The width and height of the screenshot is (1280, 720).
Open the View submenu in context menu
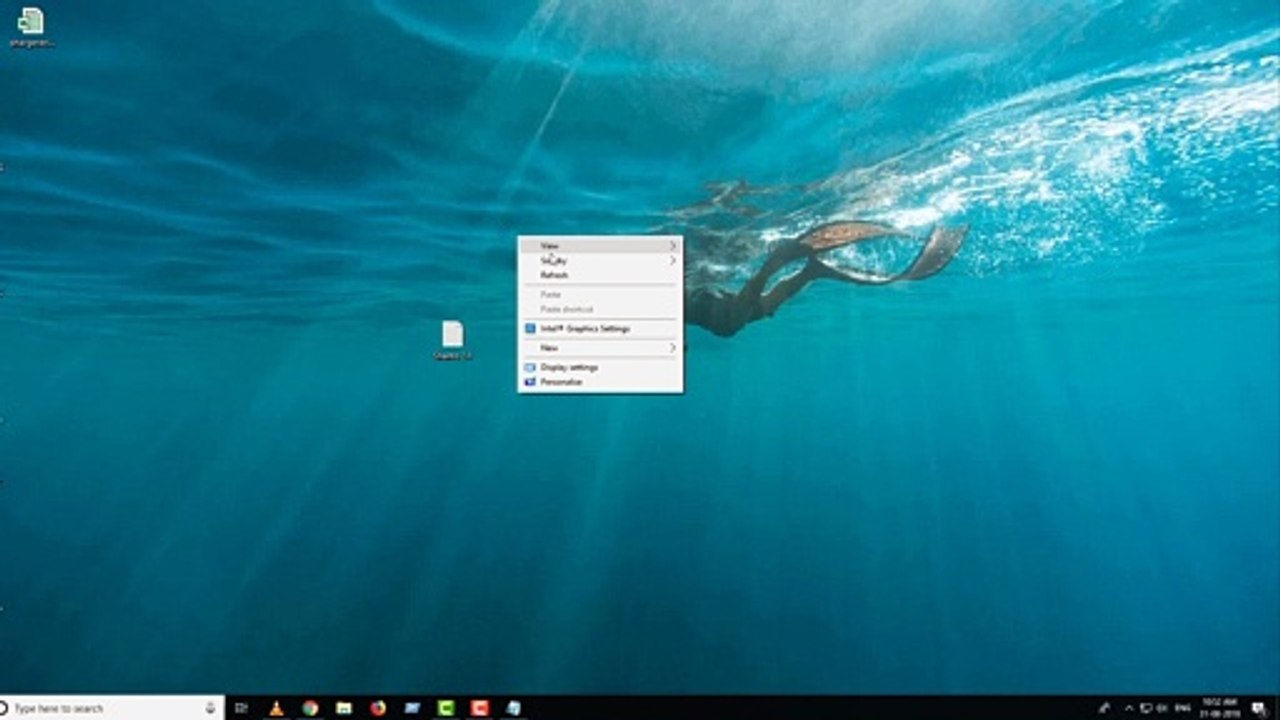(x=600, y=245)
